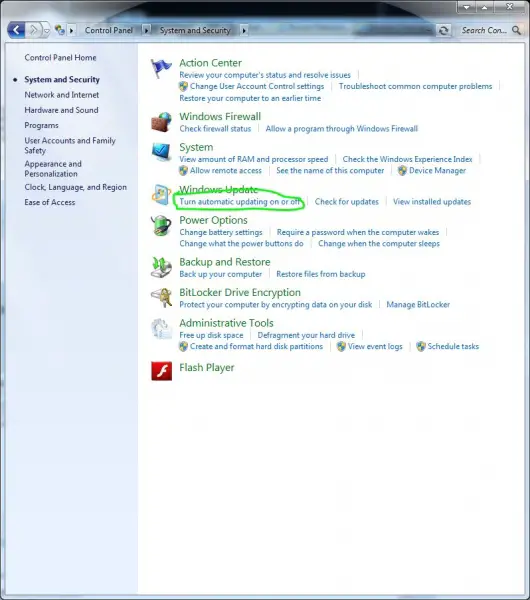The height and width of the screenshot is (600, 530).
Task: Click Defragment your hard drive link
Action: (306, 335)
